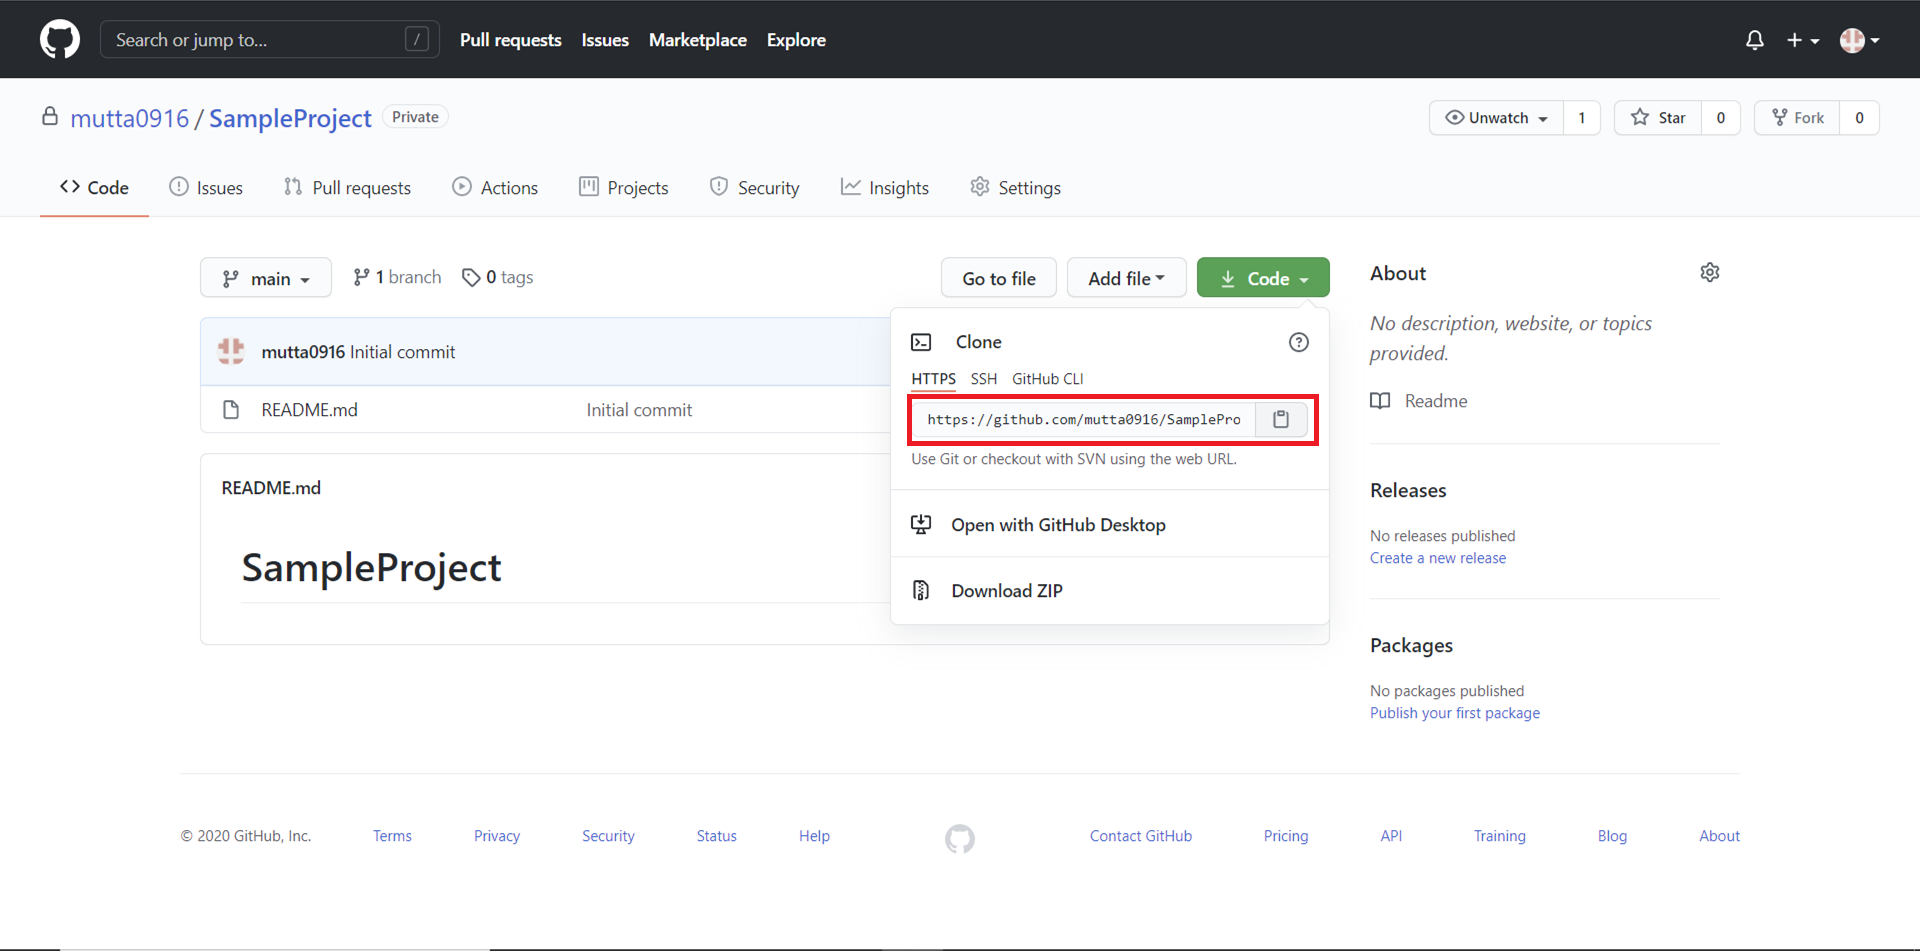Screen dimensions: 1920x951
Task: Switch to the Settings tab
Action: click(x=1016, y=187)
